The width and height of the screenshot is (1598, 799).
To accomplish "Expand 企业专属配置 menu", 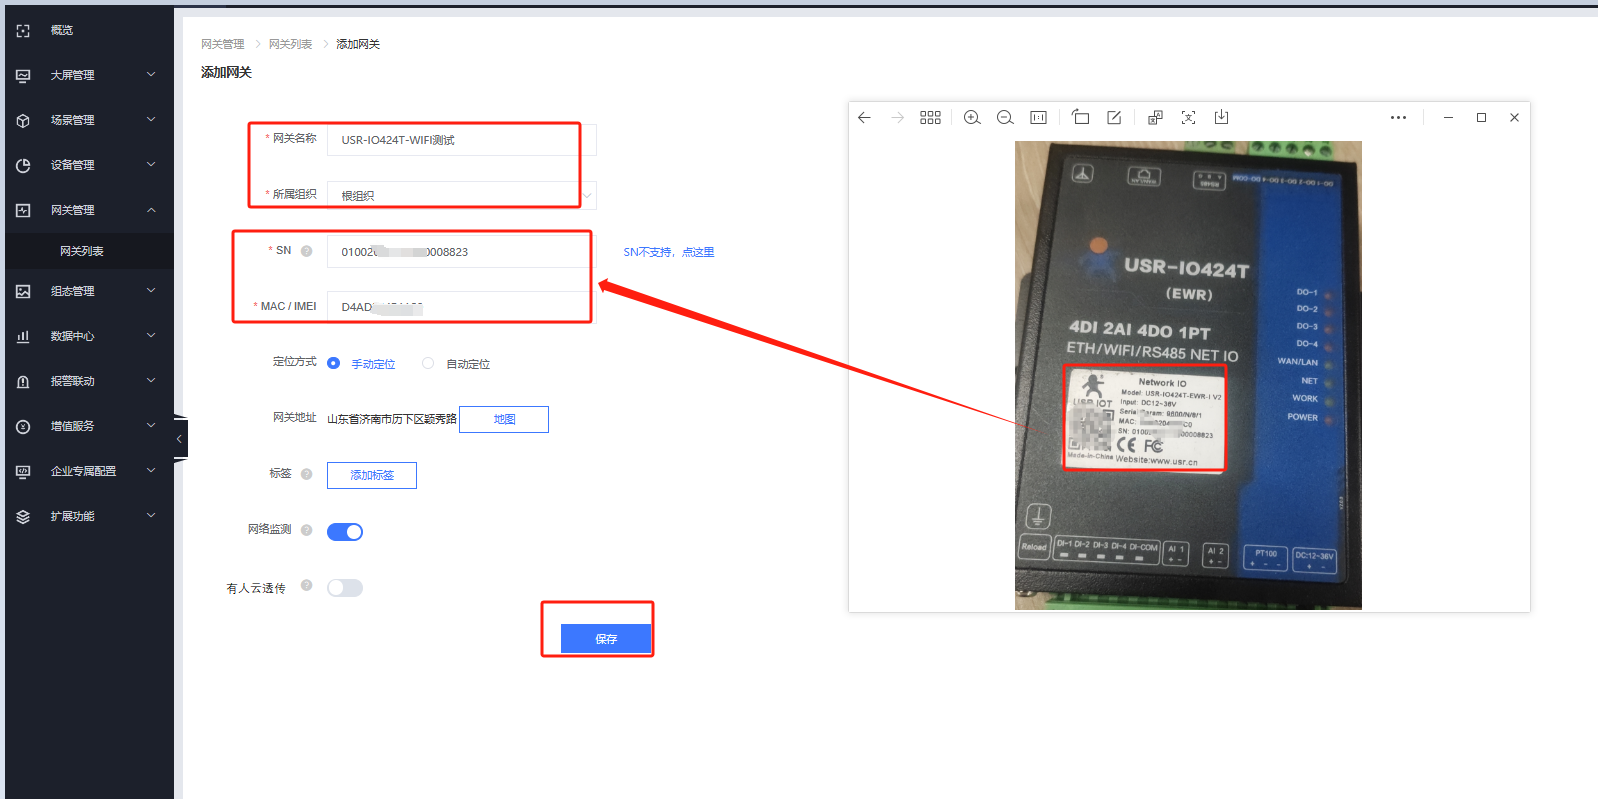I will tap(151, 471).
